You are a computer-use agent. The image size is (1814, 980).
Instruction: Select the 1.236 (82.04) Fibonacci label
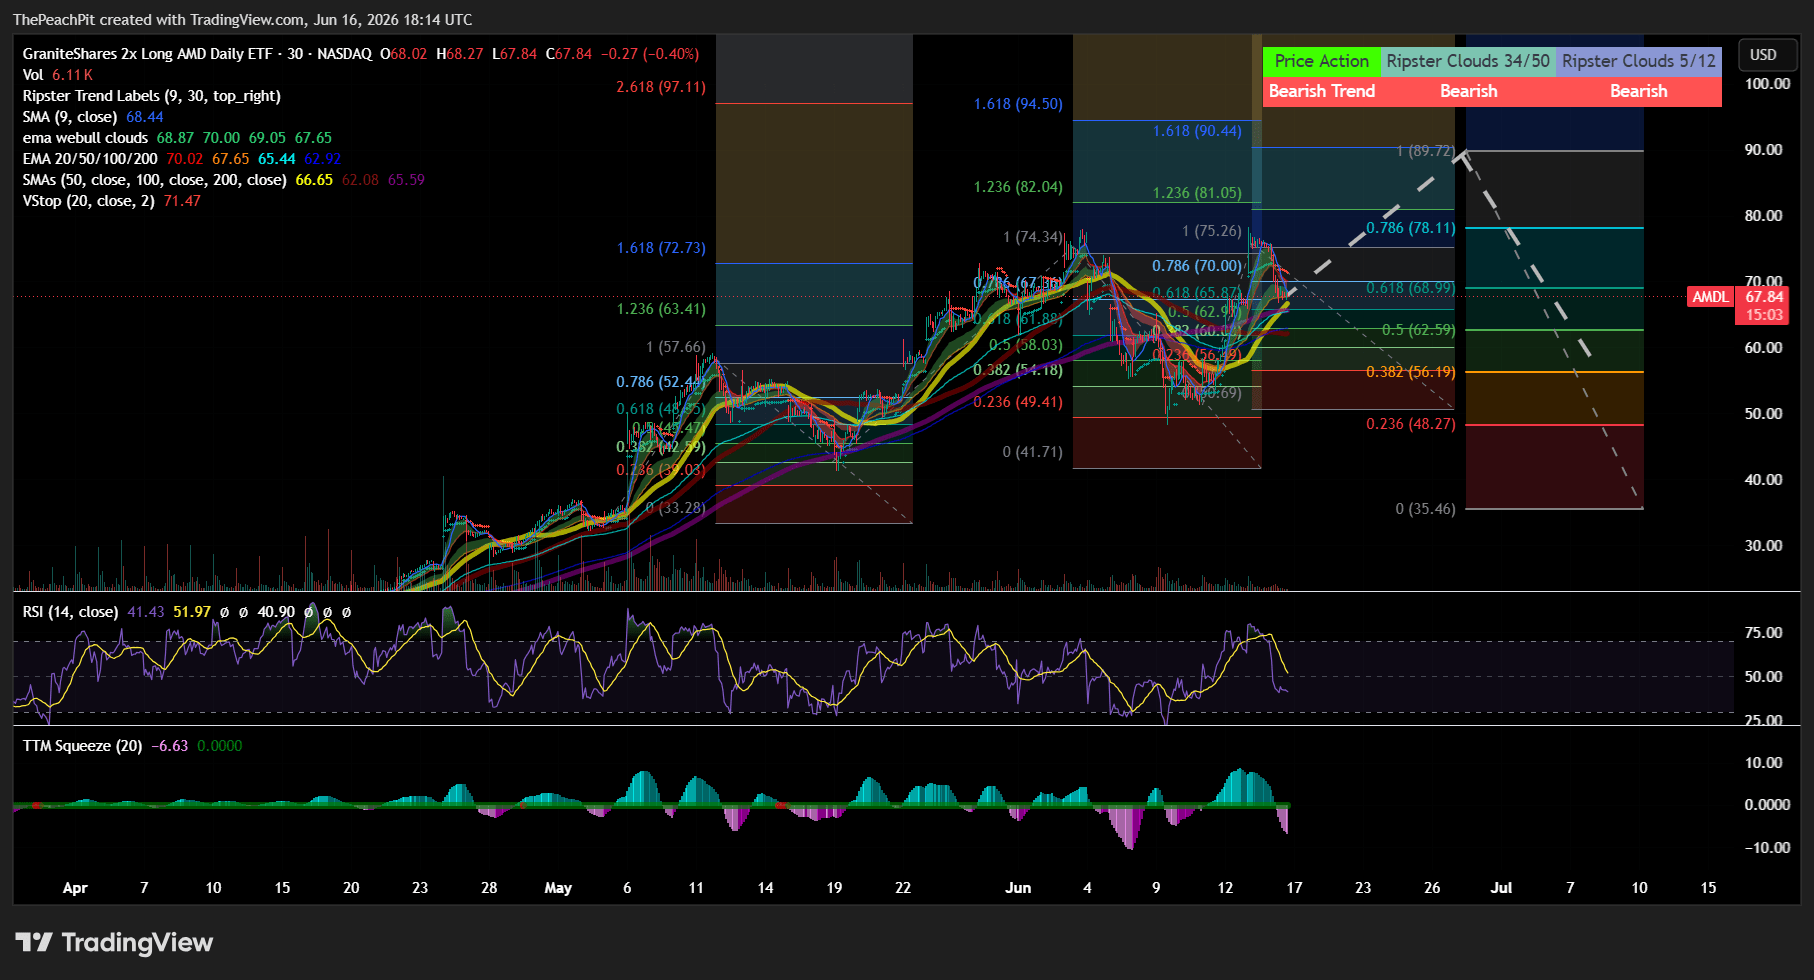click(1018, 187)
